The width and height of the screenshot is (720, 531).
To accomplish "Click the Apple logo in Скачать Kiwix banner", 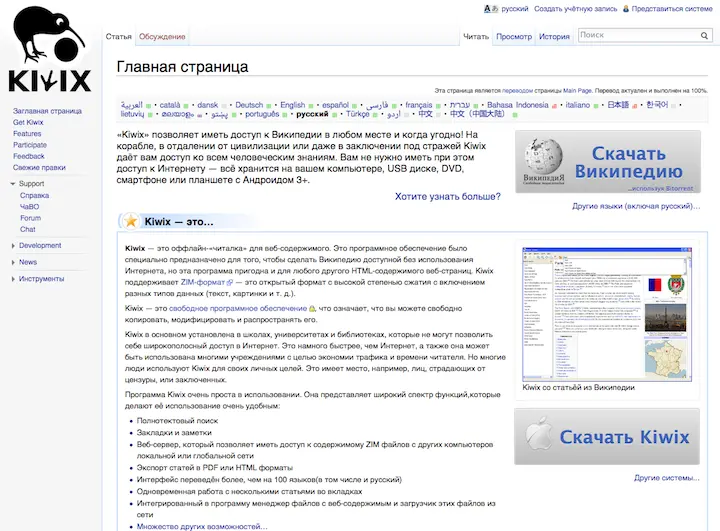I will coord(539,434).
